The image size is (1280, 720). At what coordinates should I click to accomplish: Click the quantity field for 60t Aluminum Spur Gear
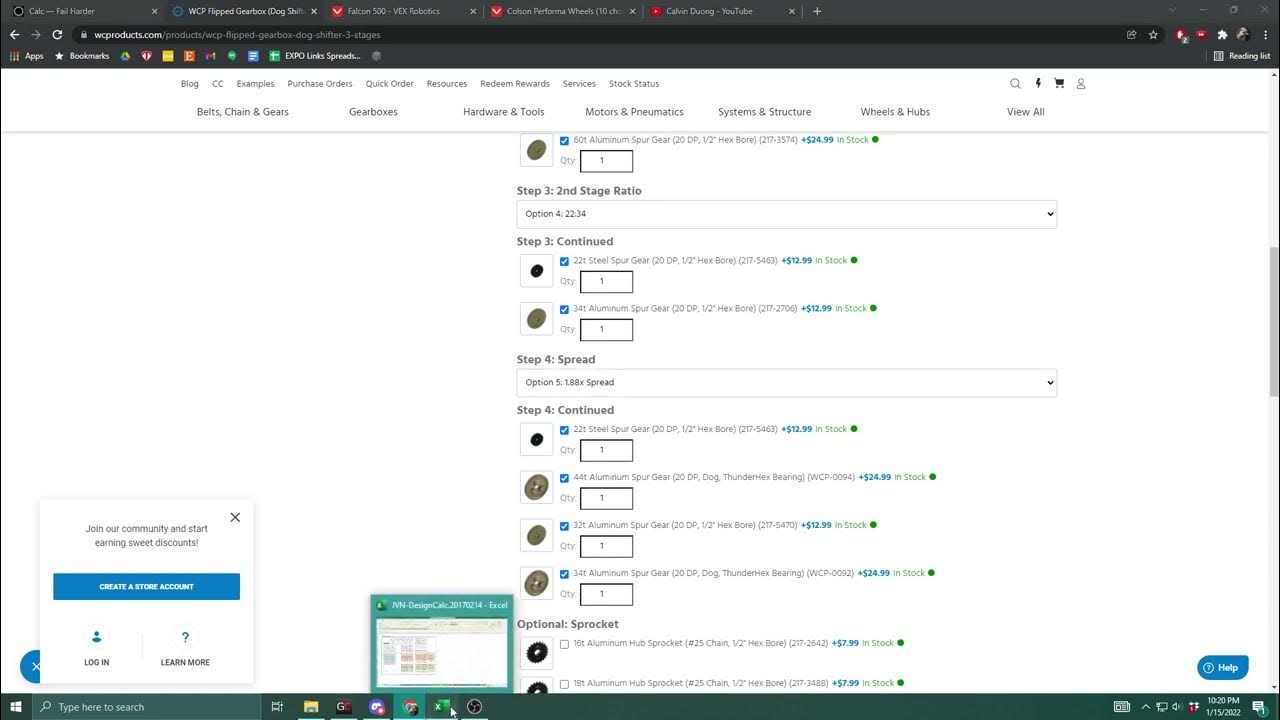(x=606, y=161)
